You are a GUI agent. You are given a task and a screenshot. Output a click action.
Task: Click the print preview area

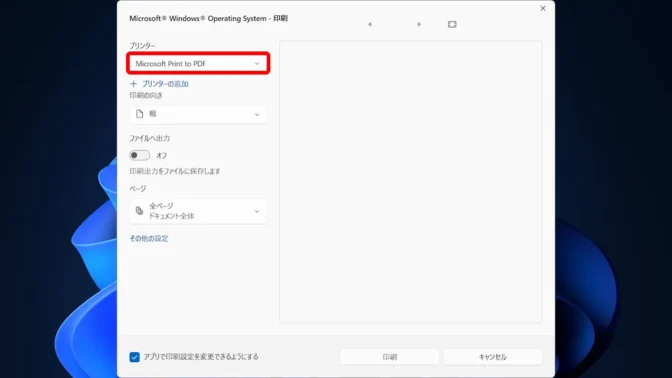pyautogui.click(x=411, y=182)
